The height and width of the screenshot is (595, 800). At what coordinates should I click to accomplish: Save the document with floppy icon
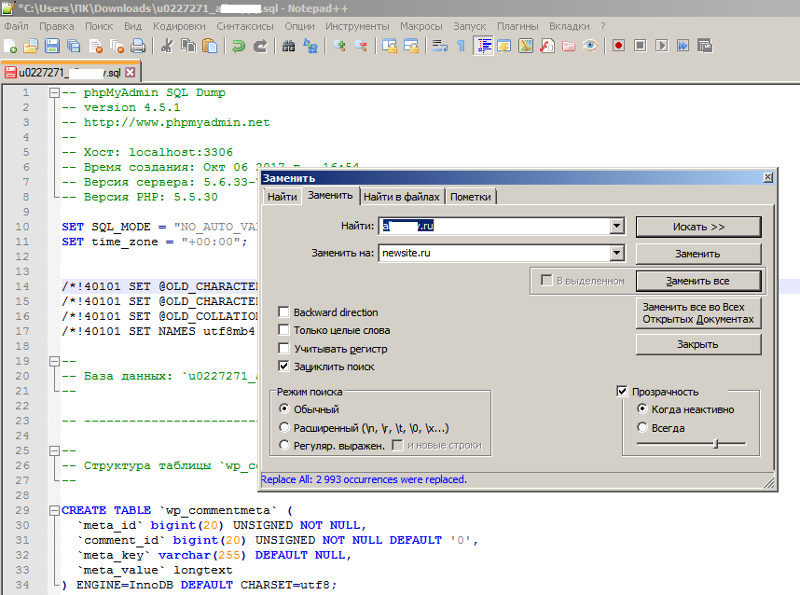point(52,46)
